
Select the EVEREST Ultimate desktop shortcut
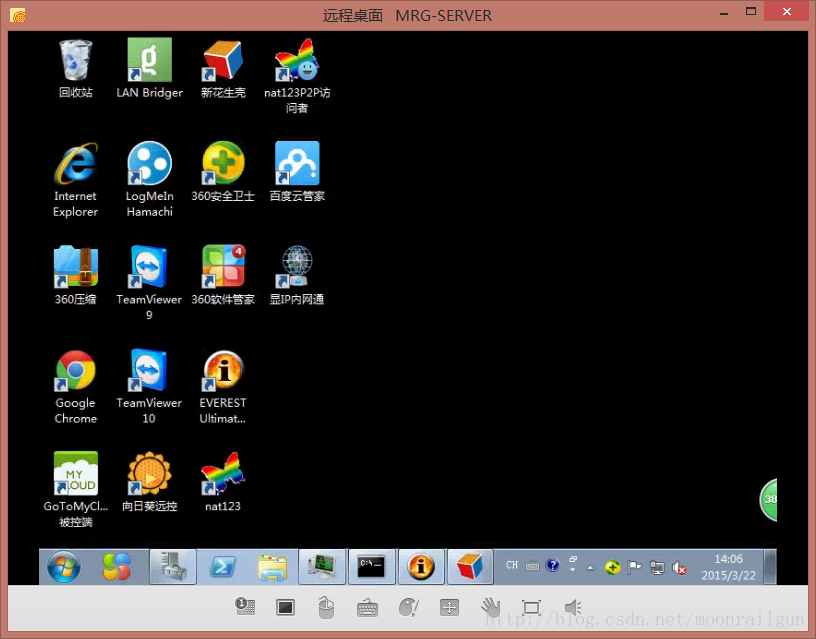[223, 387]
